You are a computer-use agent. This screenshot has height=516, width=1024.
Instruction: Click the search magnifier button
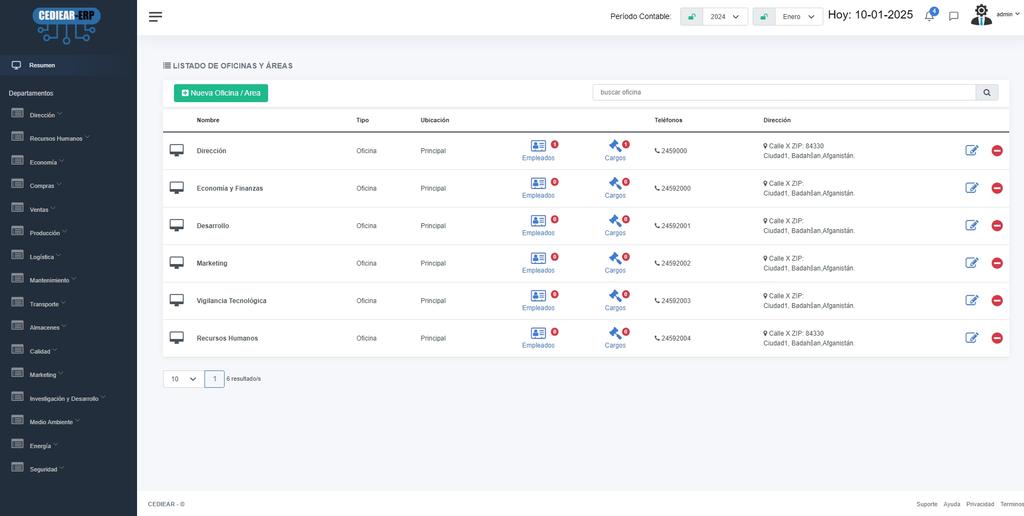click(987, 93)
